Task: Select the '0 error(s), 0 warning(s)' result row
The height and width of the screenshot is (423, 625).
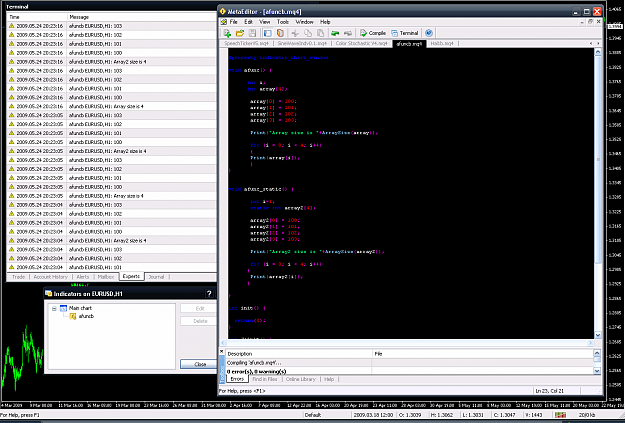Action: (x=409, y=371)
